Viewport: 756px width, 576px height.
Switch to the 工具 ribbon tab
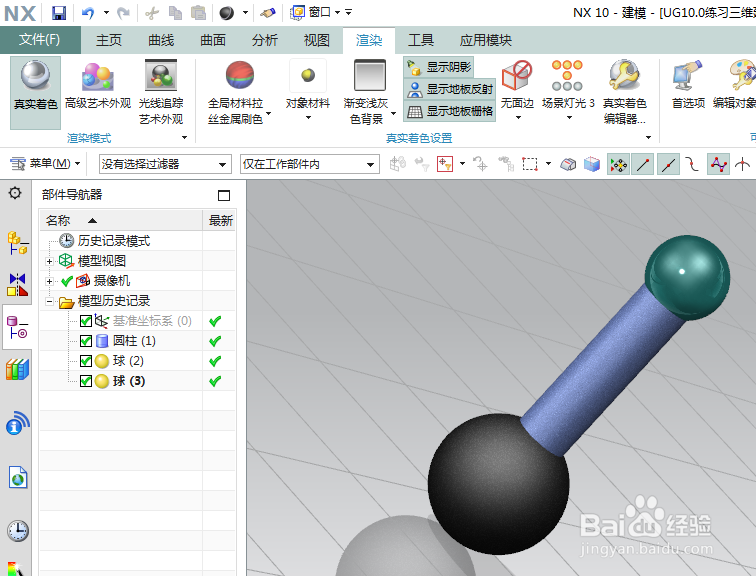[x=421, y=40]
